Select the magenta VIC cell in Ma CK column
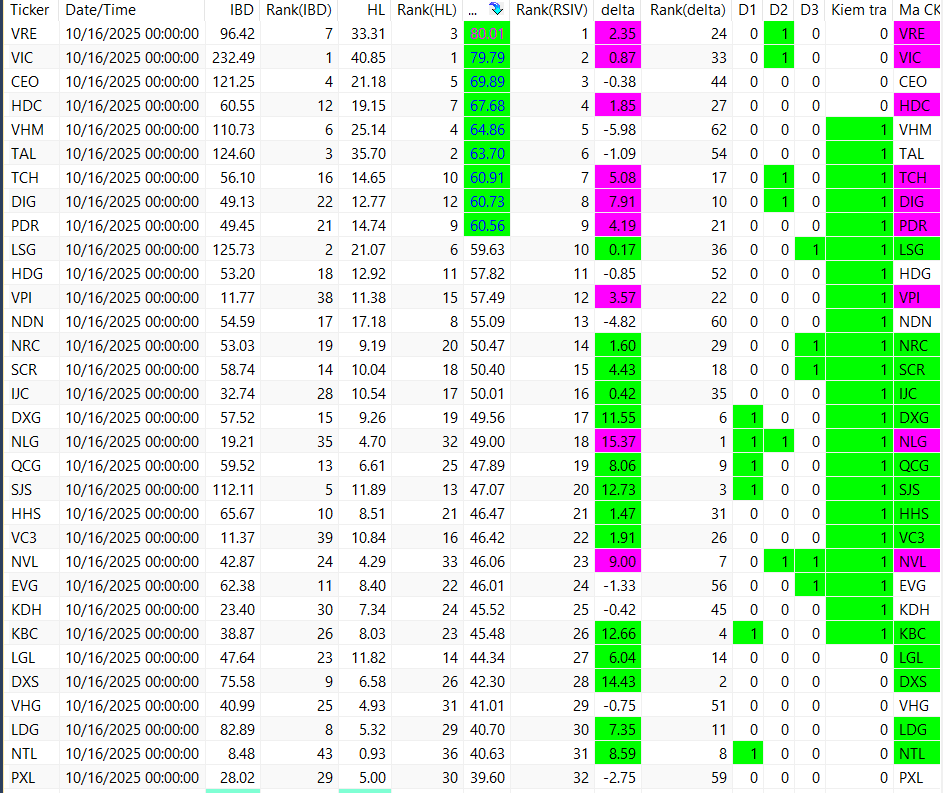This screenshot has height=793, width=943. pos(917,58)
